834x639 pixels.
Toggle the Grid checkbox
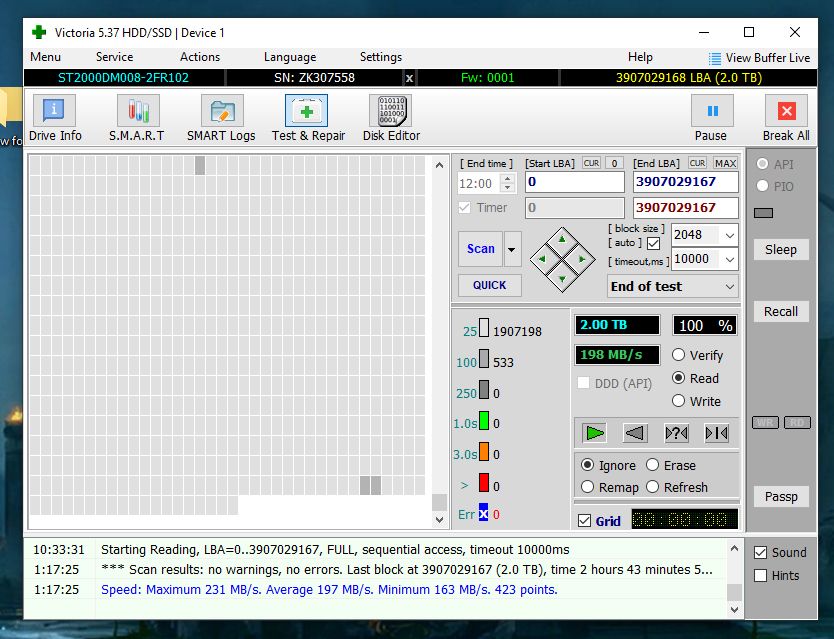tap(584, 520)
